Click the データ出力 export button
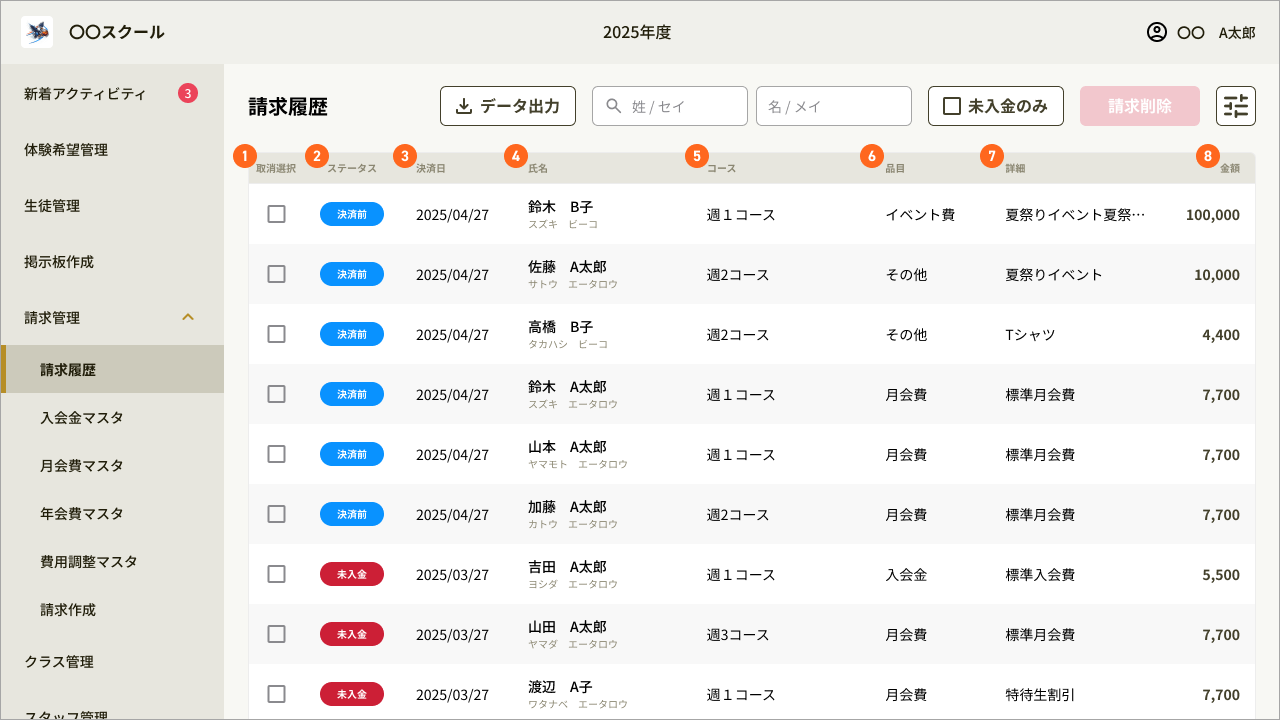1280x720 pixels. tap(508, 105)
